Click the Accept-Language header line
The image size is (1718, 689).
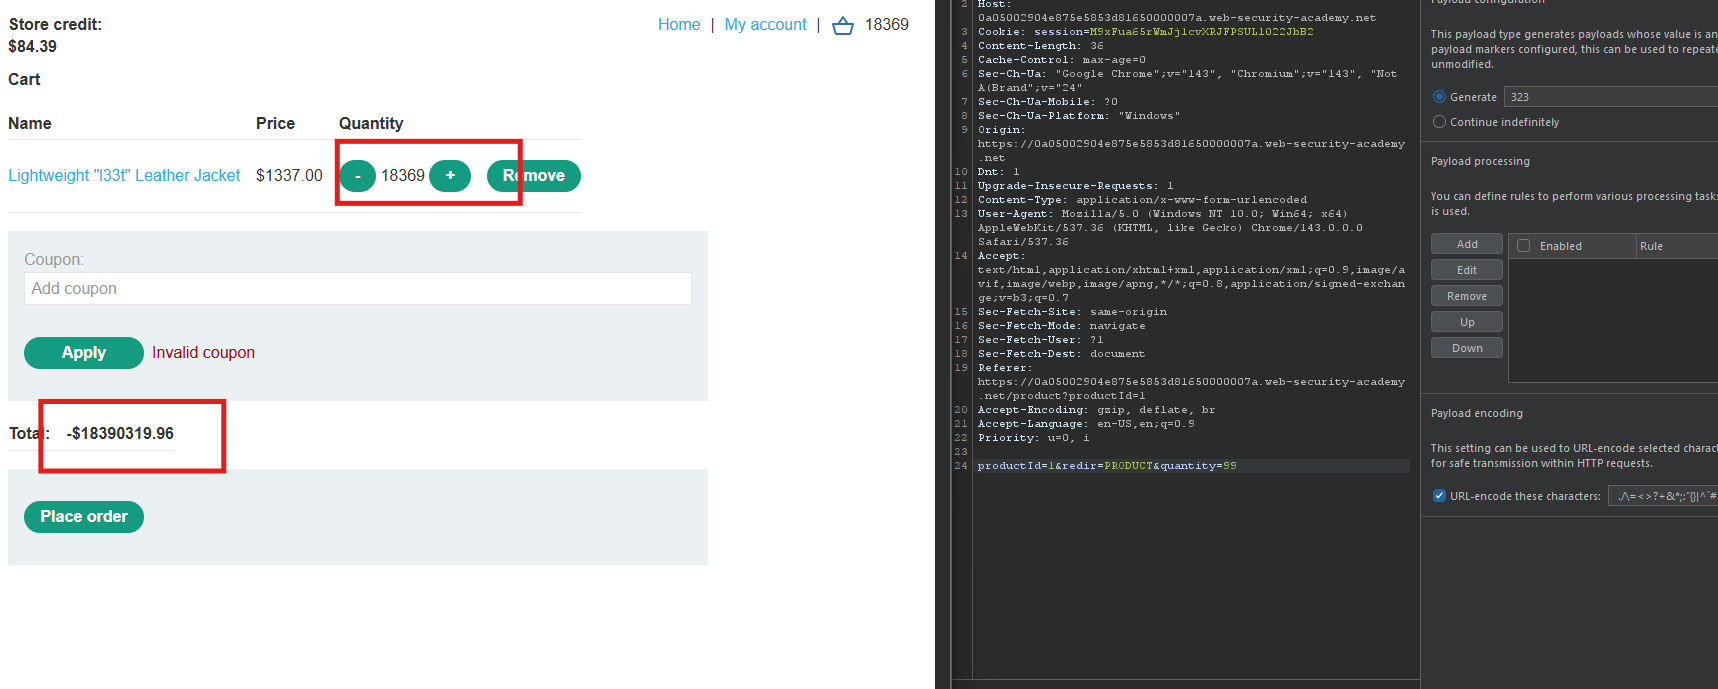(1086, 424)
